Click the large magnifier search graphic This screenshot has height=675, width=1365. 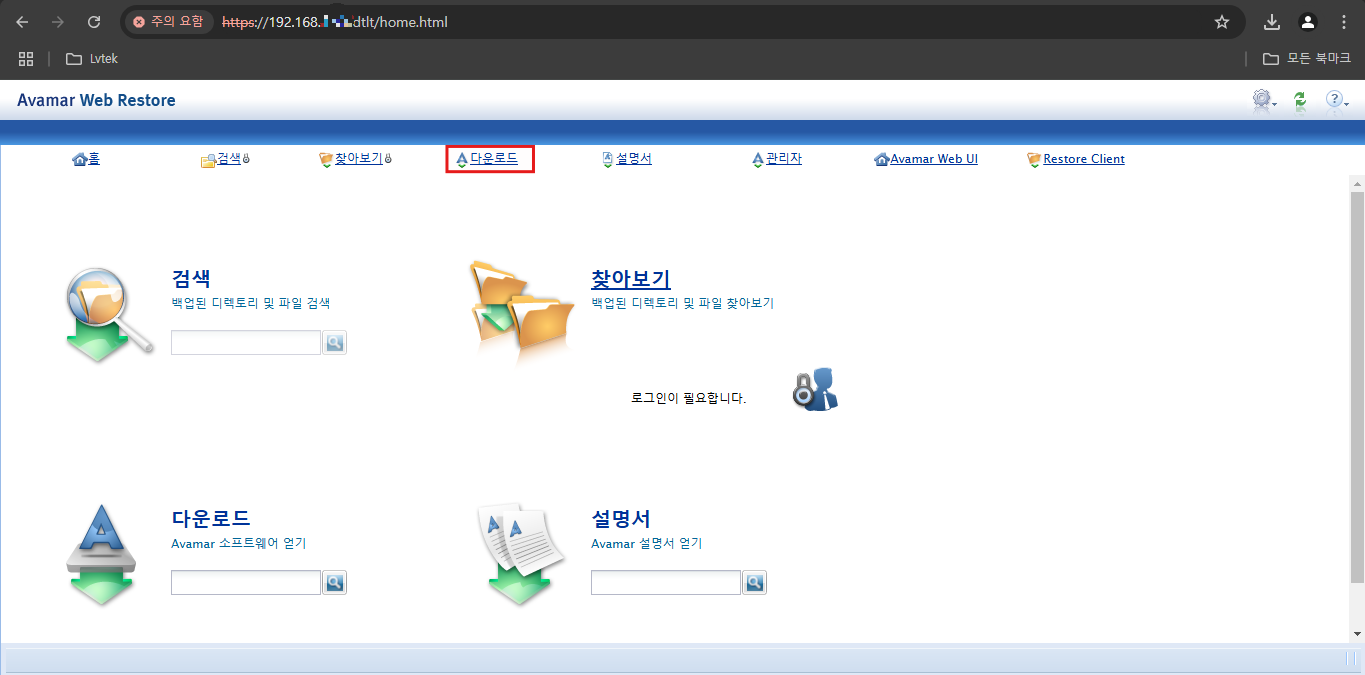tap(109, 315)
